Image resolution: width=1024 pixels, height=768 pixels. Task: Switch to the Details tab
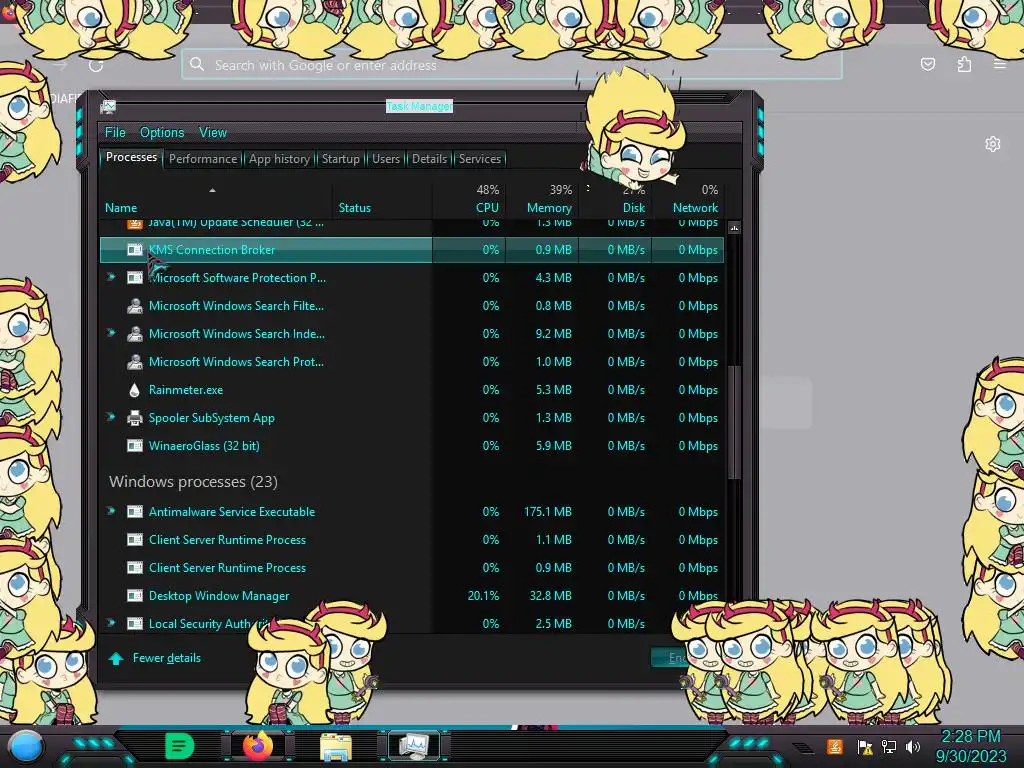(x=429, y=159)
